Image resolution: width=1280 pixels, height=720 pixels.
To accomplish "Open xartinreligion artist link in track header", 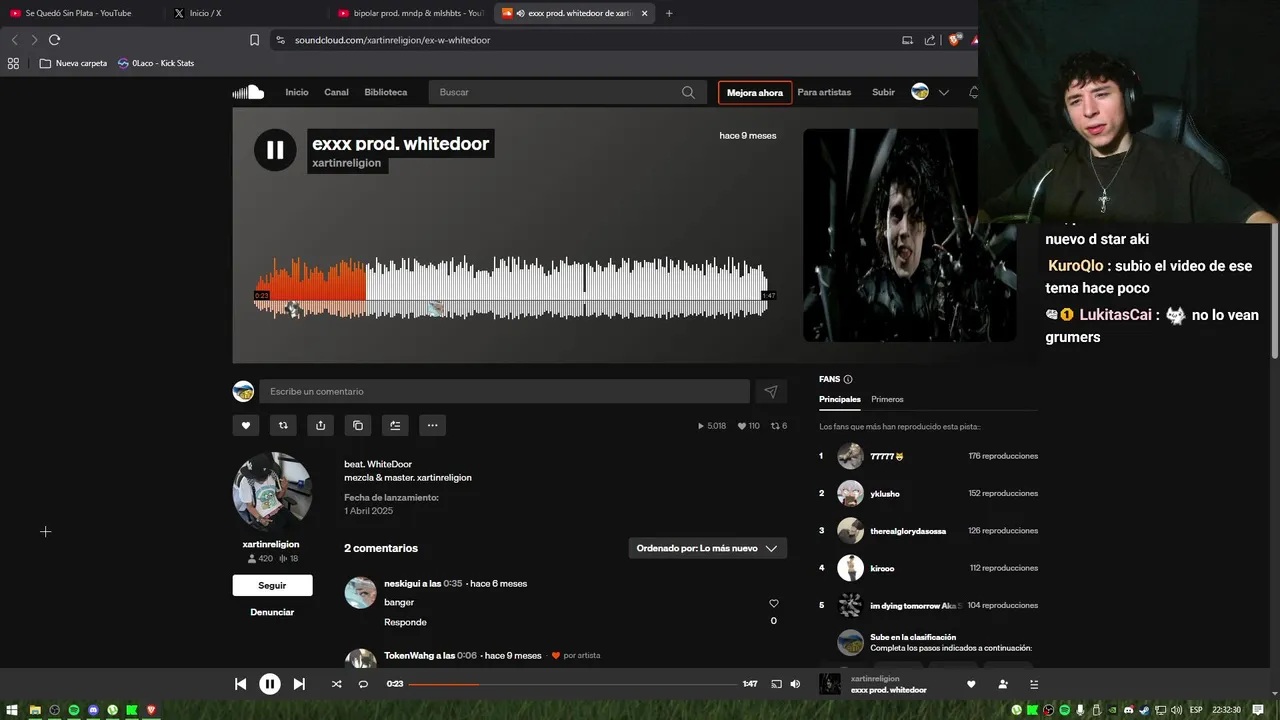I will click(346, 163).
